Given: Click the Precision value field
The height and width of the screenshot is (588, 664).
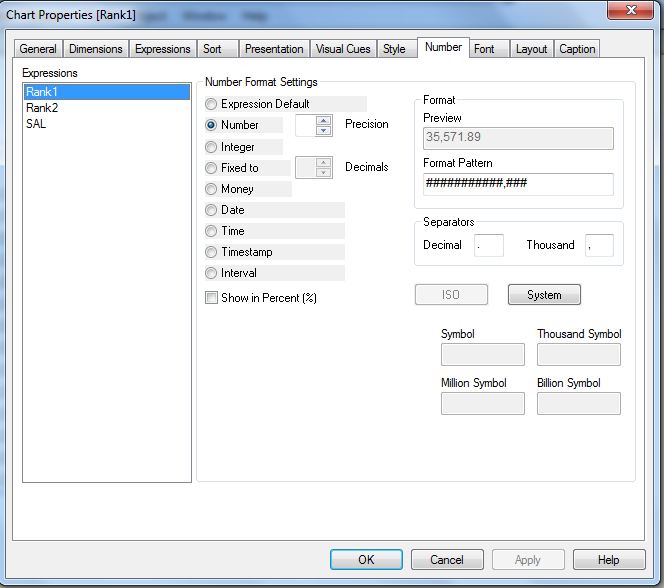Looking at the screenshot, I should [x=306, y=125].
